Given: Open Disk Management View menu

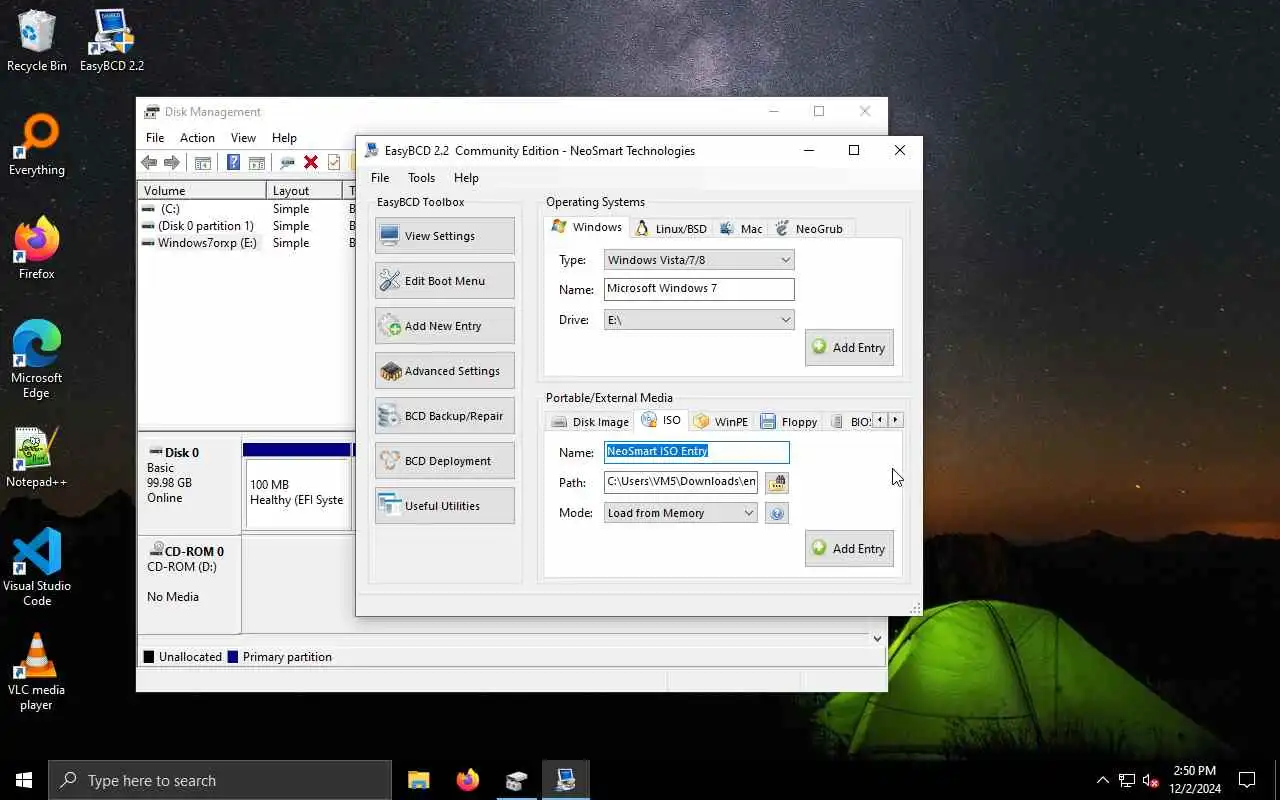Looking at the screenshot, I should [x=243, y=138].
